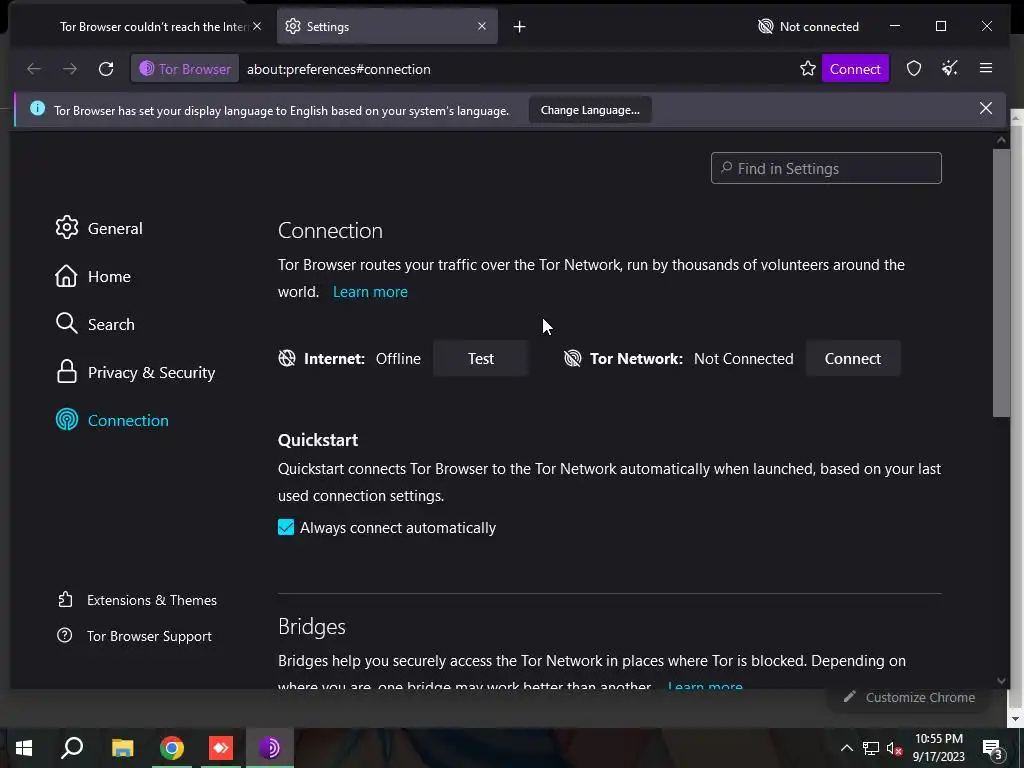This screenshot has width=1024, height=768.
Task: Click the purple Connect toolbar button
Action: [855, 69]
